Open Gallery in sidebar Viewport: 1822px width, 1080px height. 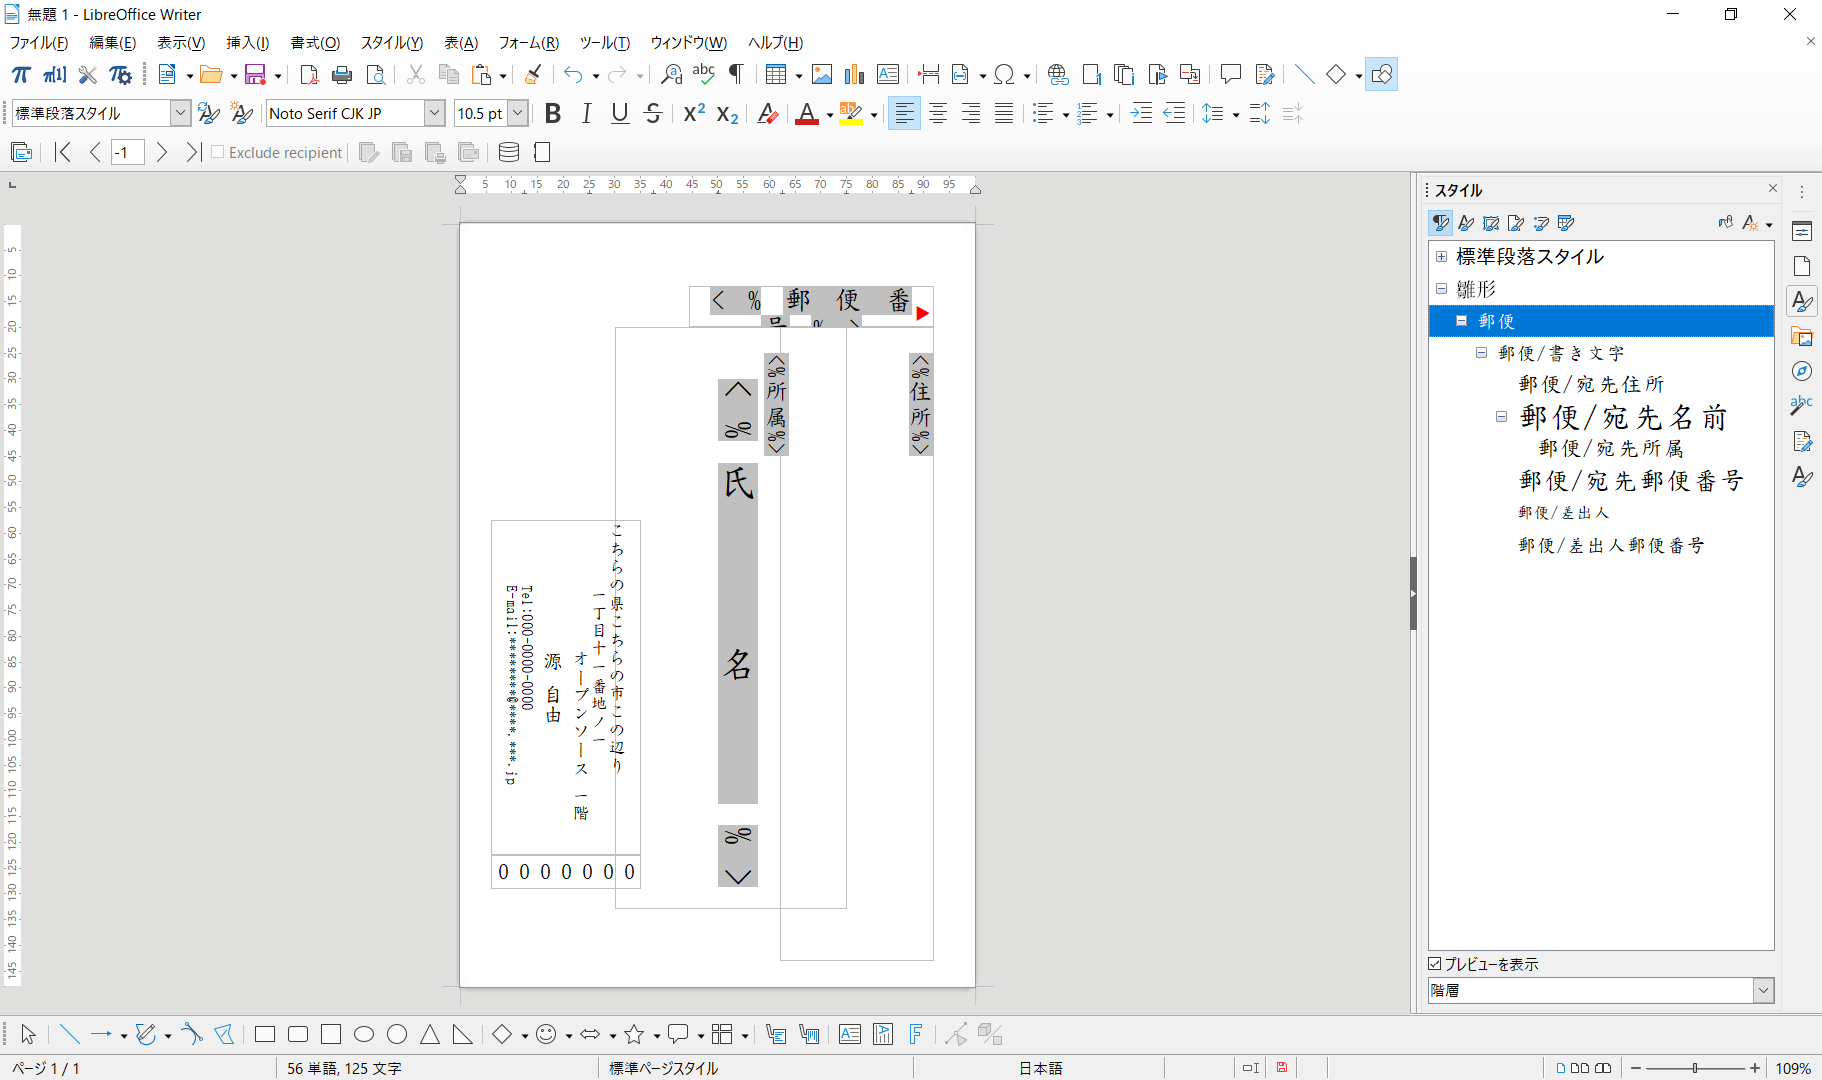point(1802,336)
